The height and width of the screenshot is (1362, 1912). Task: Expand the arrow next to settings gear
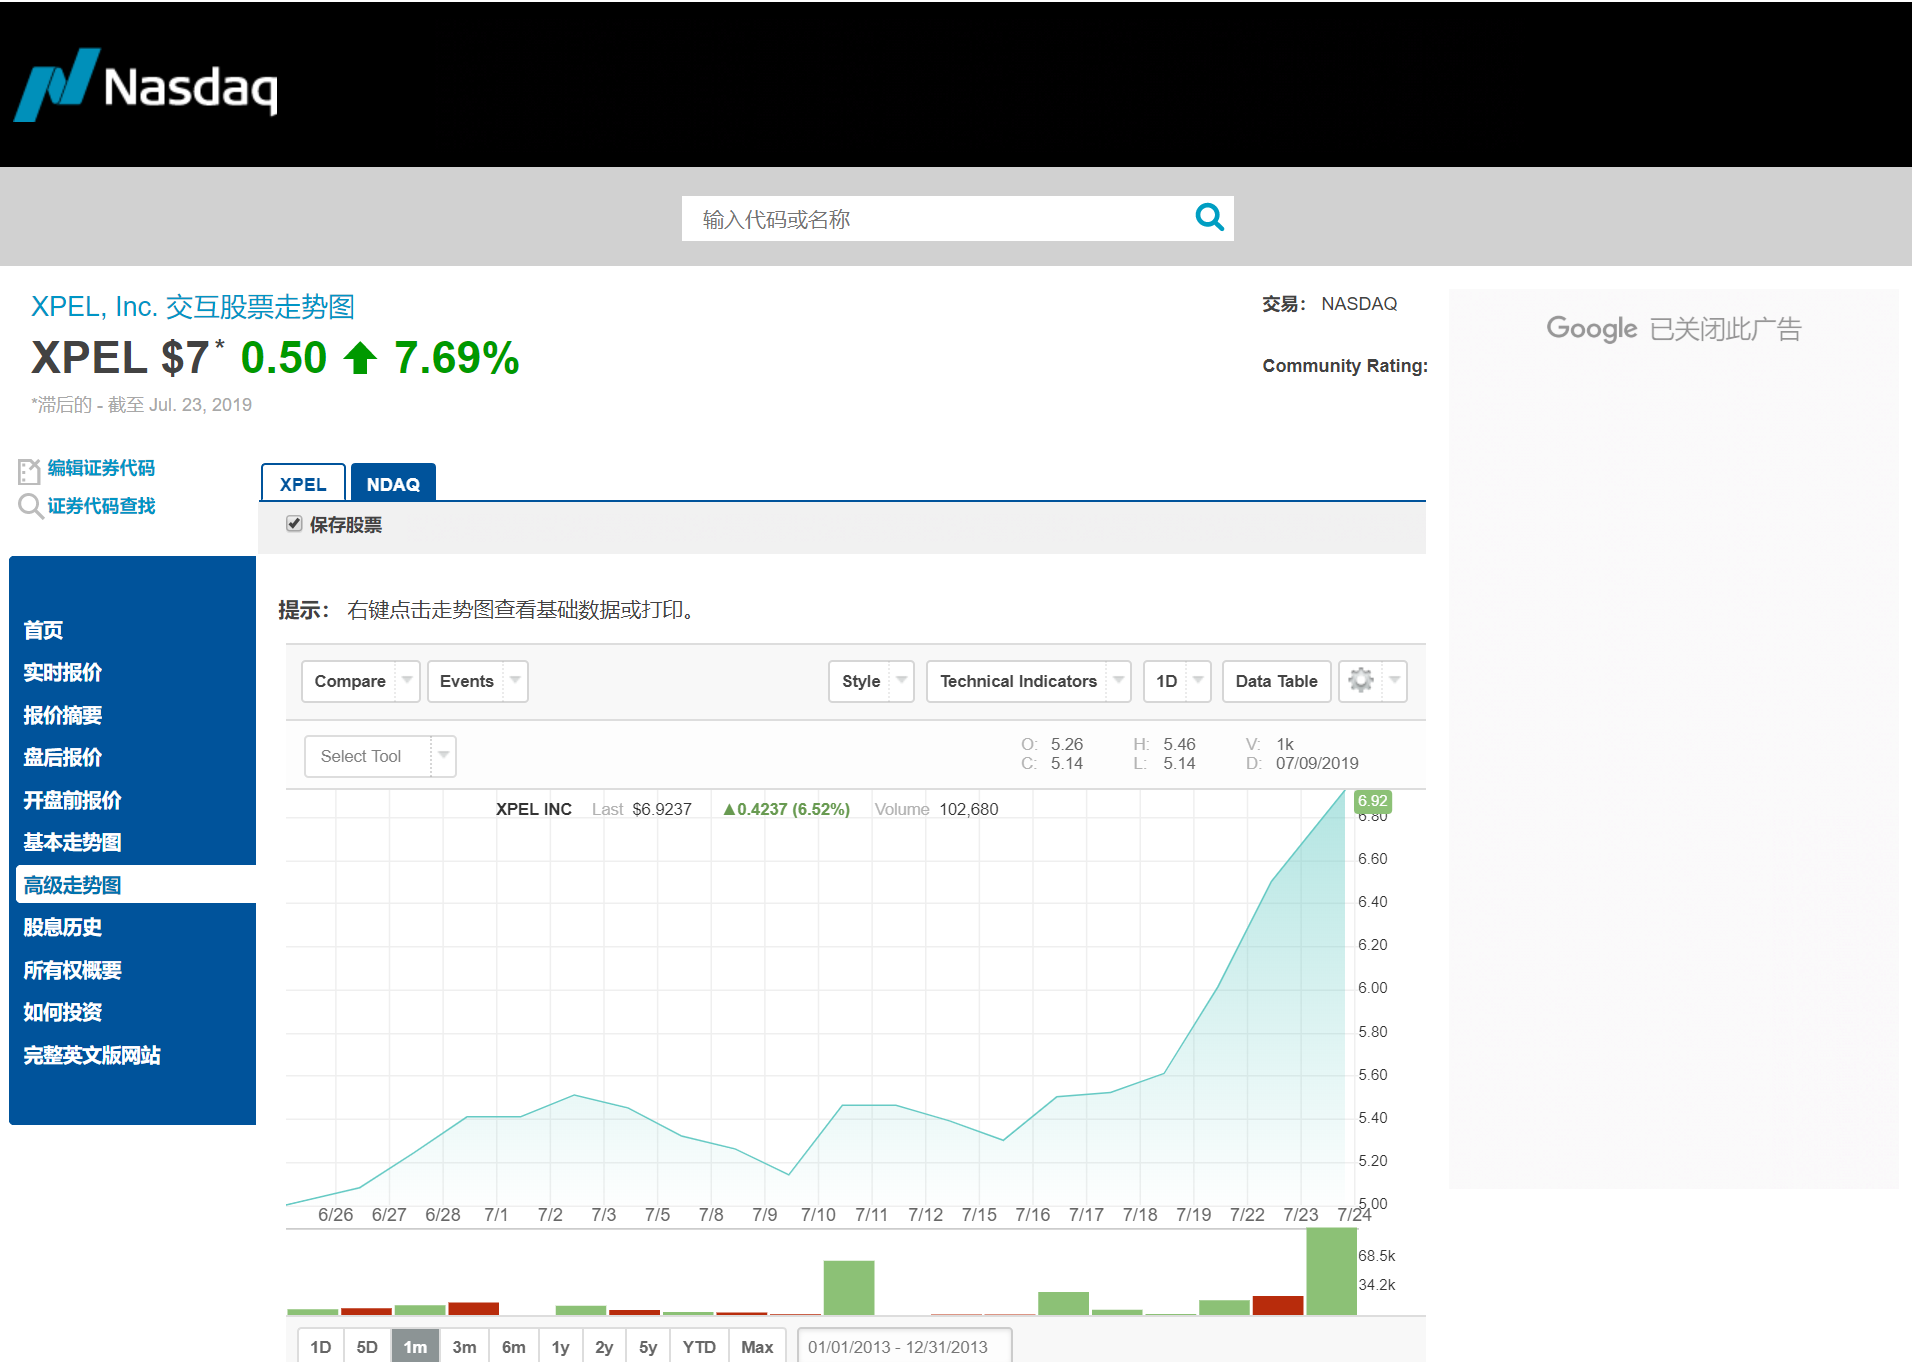(x=1394, y=680)
